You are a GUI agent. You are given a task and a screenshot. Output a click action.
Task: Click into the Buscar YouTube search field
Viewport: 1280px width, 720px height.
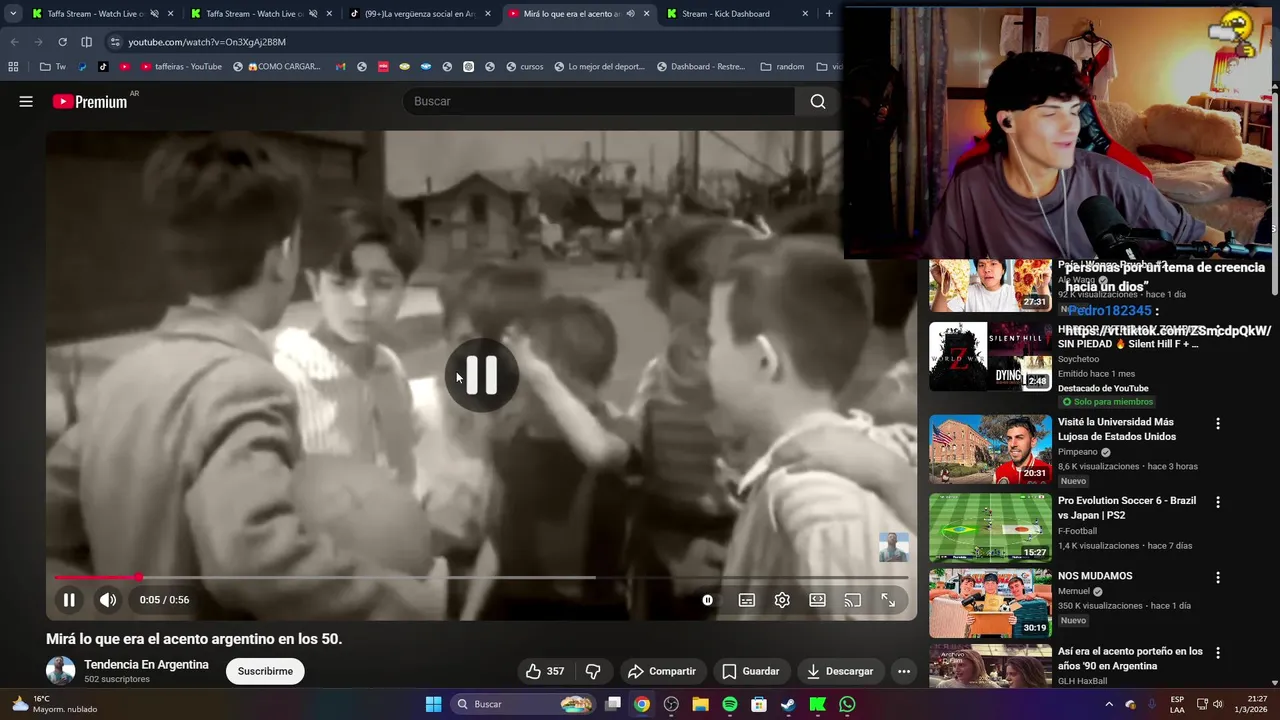click(600, 101)
